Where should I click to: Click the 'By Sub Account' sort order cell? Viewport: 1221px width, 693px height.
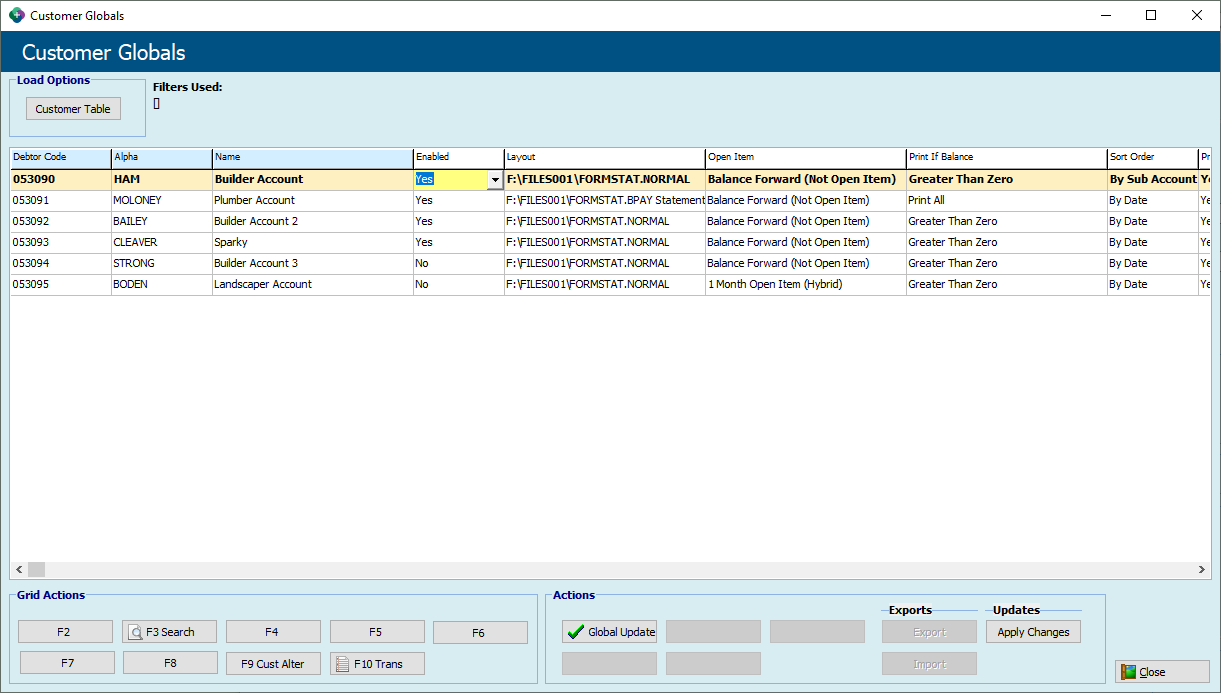coord(1153,179)
